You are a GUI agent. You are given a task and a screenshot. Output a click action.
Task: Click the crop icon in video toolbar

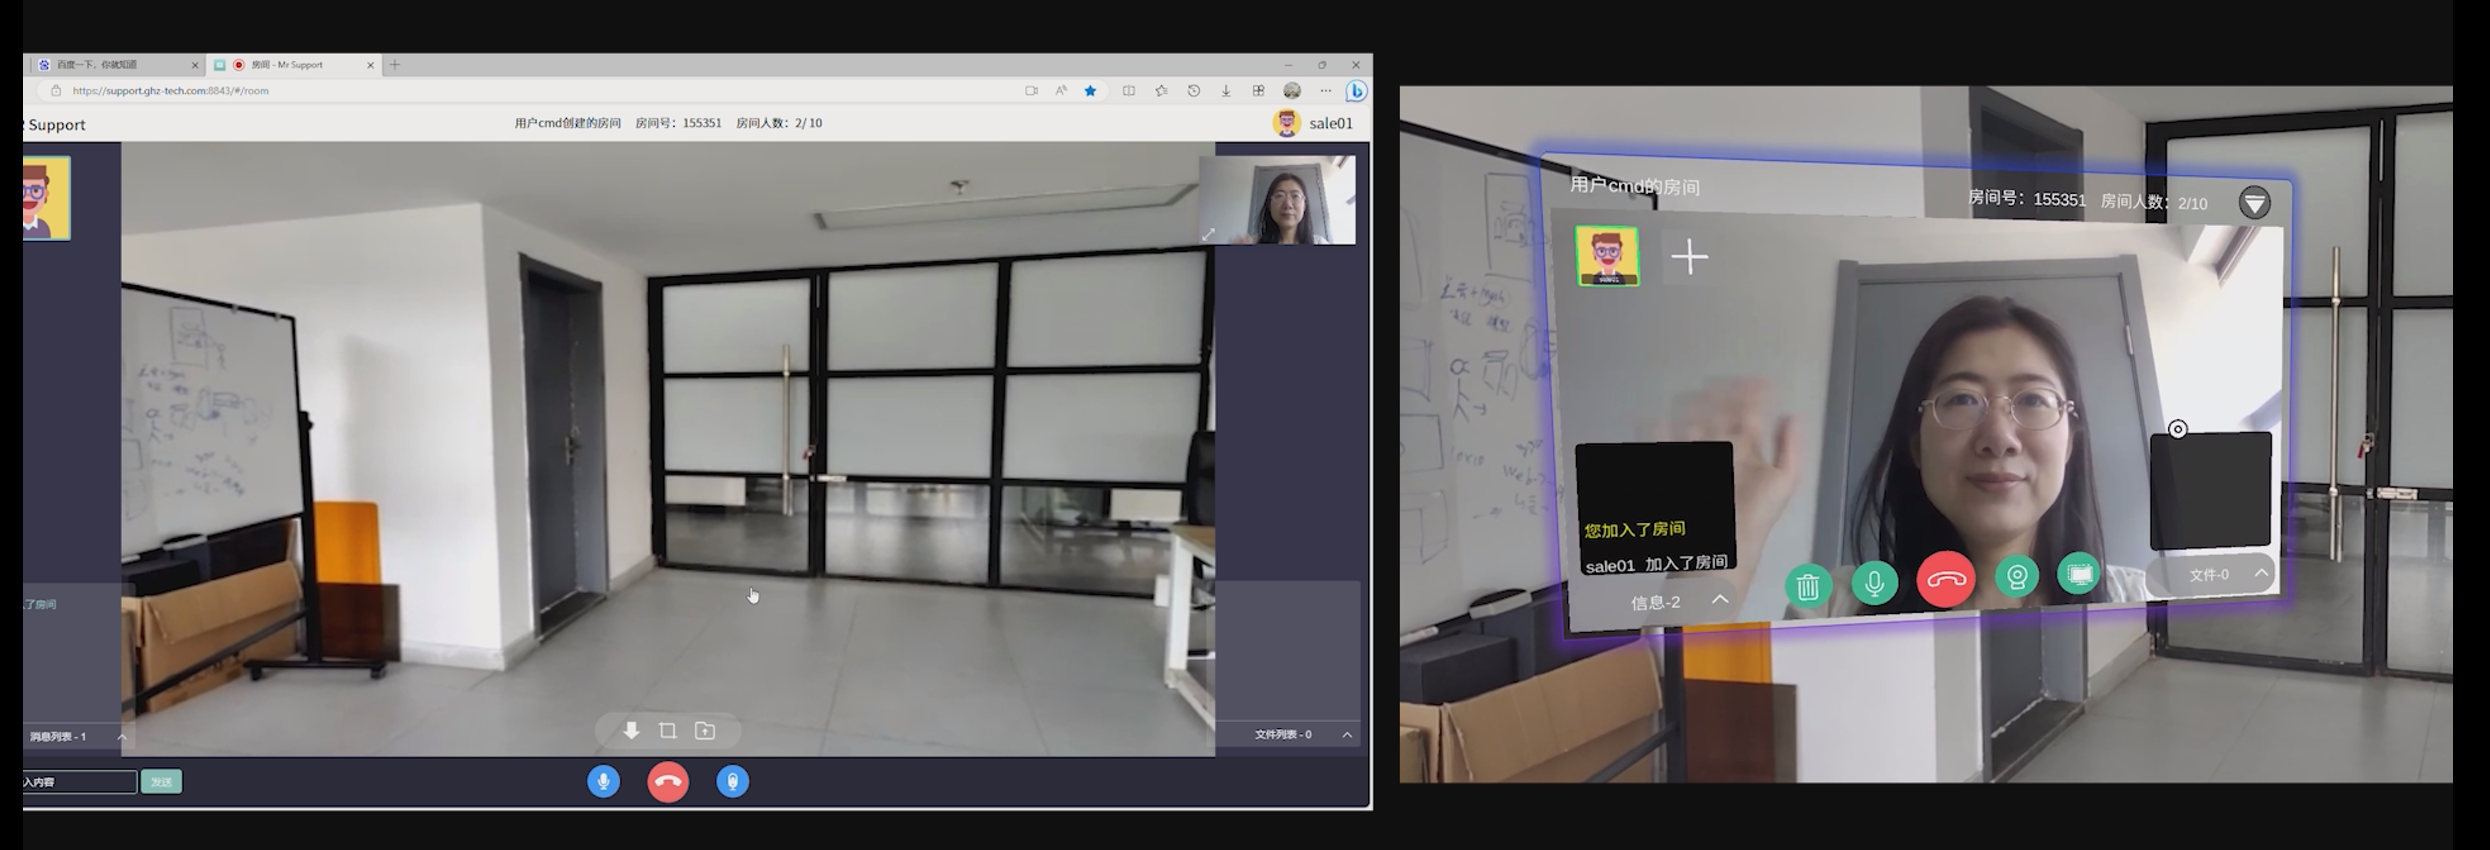668,731
